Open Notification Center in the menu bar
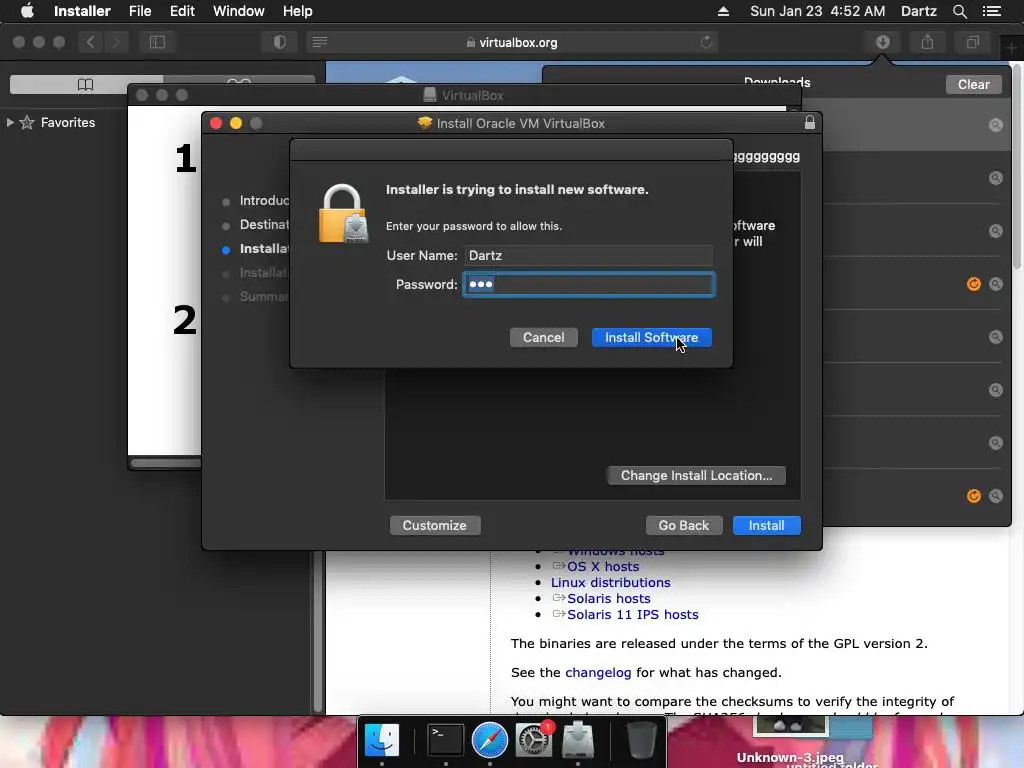 point(991,11)
